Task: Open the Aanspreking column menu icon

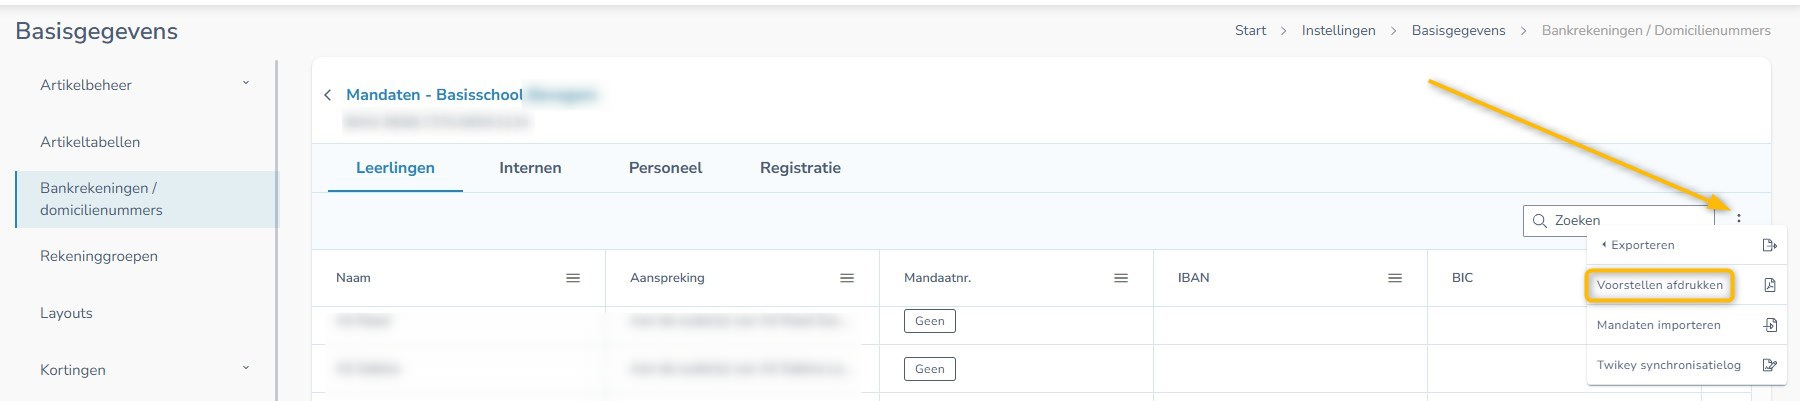Action: tap(847, 278)
